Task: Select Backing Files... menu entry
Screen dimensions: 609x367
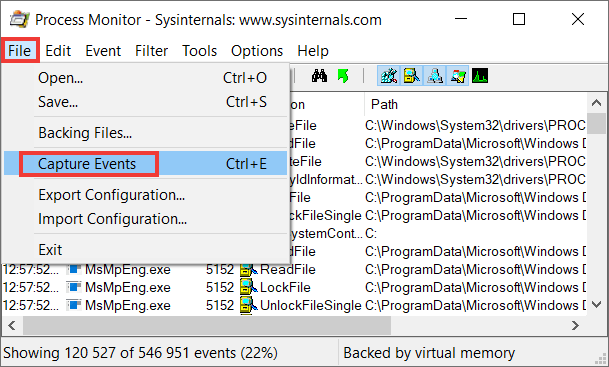Action: click(146, 133)
